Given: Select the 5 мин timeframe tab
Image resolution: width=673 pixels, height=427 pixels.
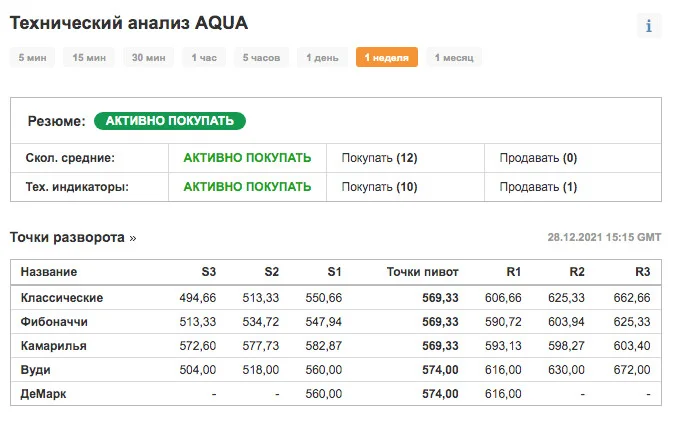Looking at the screenshot, I should (33, 58).
